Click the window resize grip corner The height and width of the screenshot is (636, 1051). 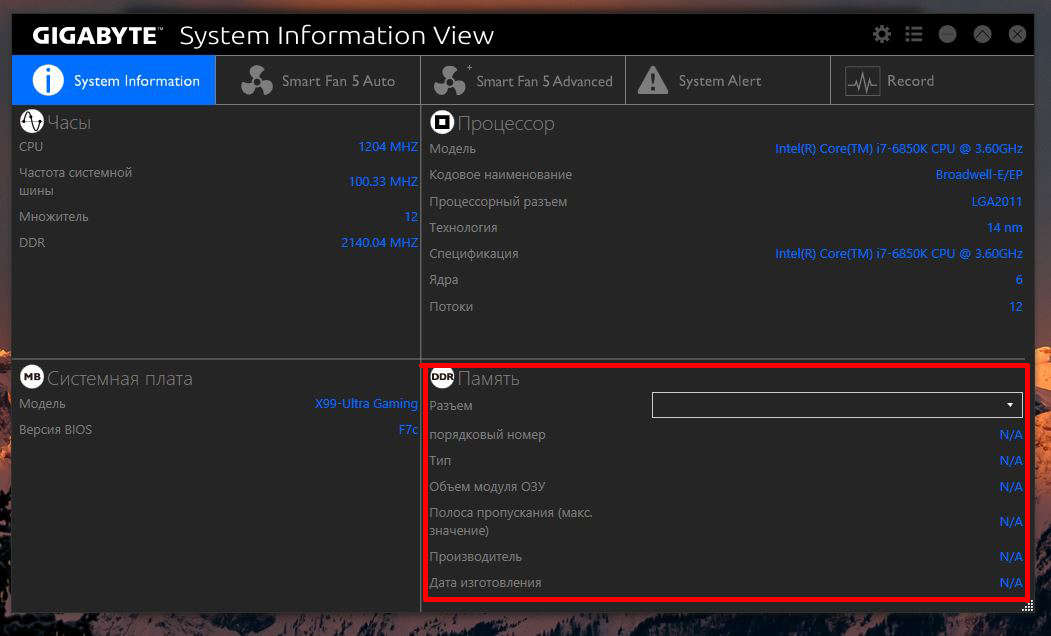[1028, 607]
